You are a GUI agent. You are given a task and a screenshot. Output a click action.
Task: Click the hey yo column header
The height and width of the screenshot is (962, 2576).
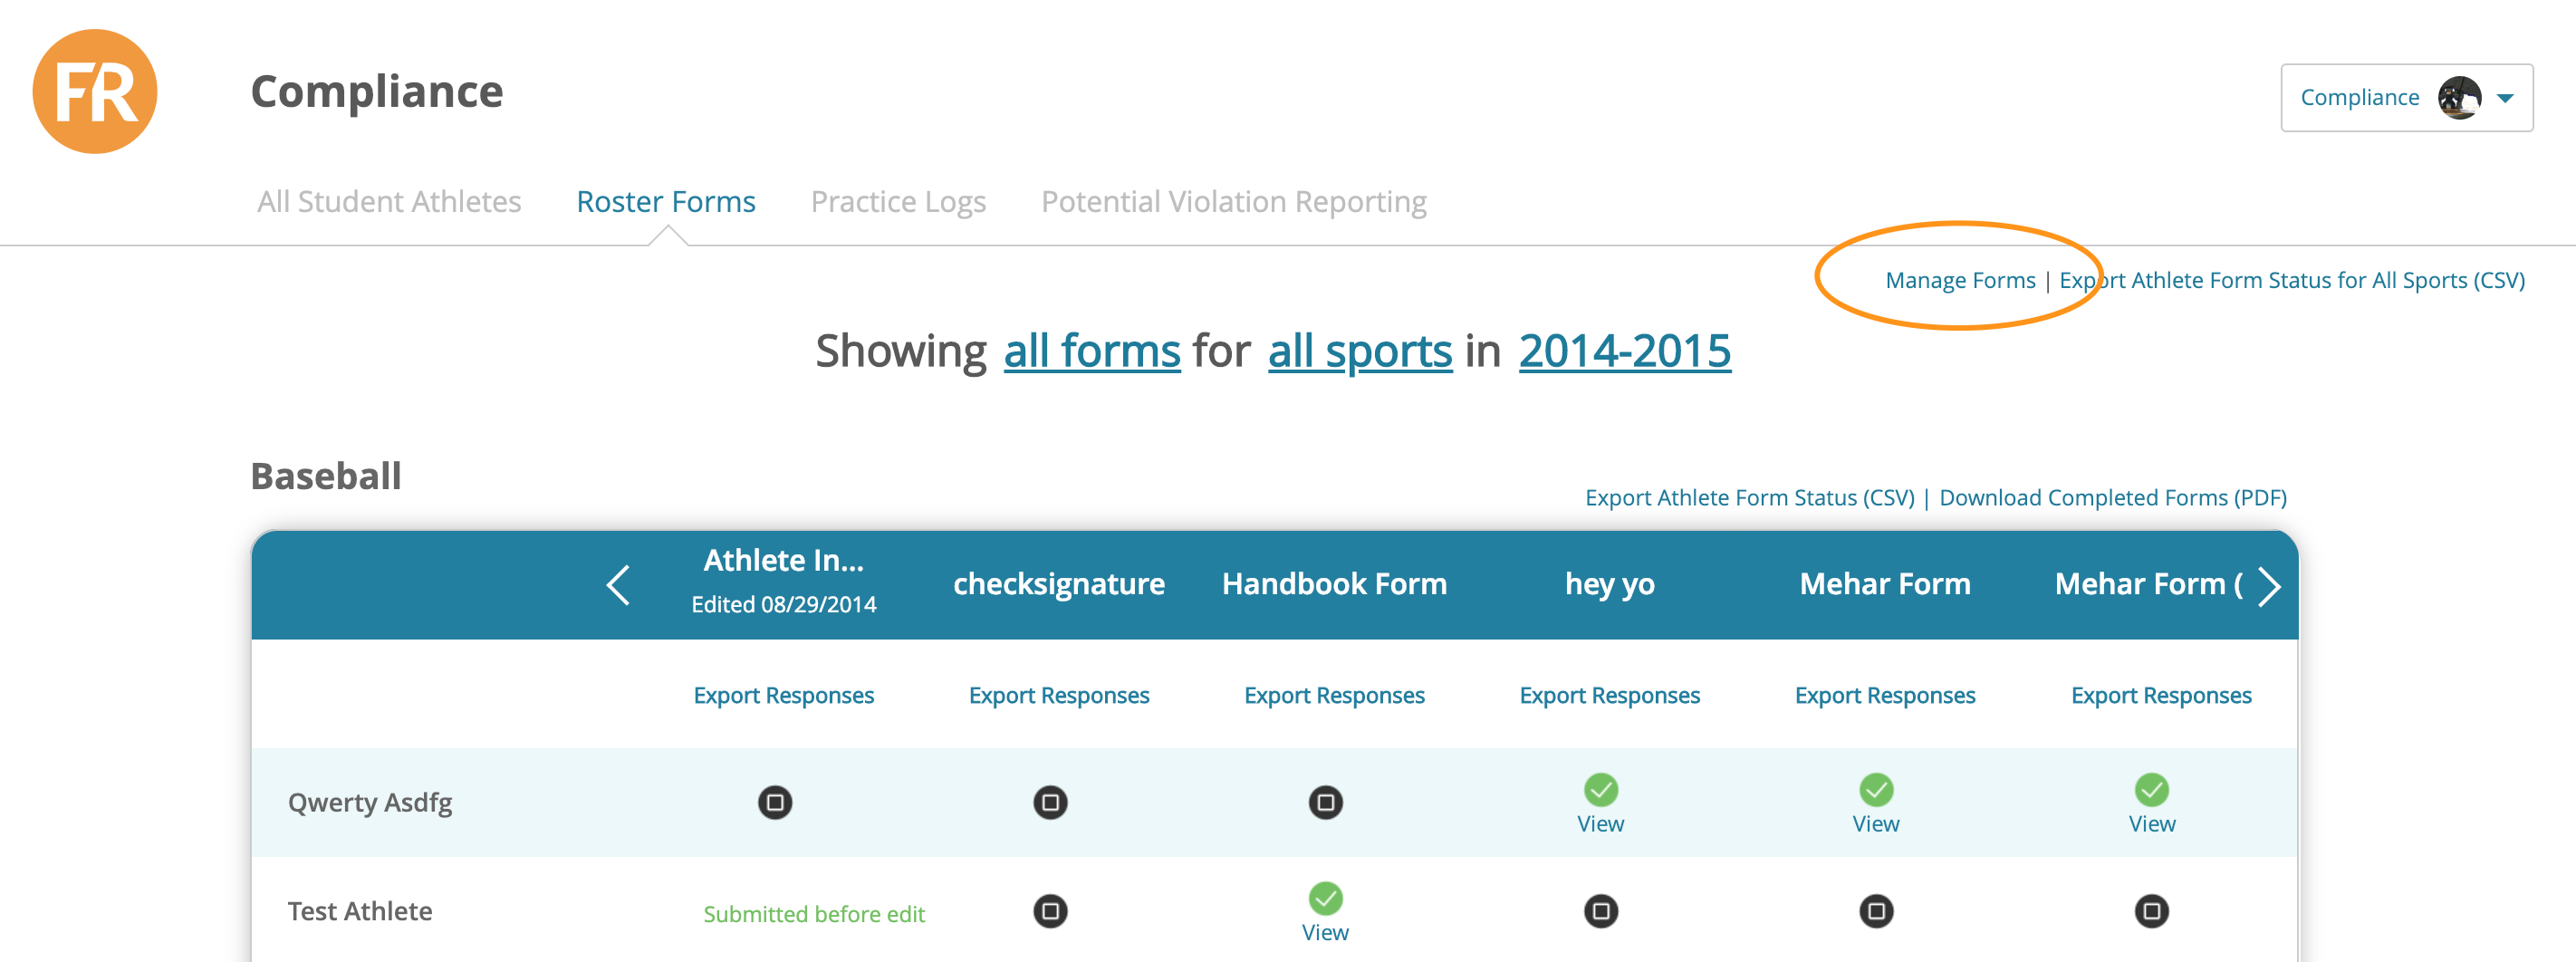coord(1610,584)
